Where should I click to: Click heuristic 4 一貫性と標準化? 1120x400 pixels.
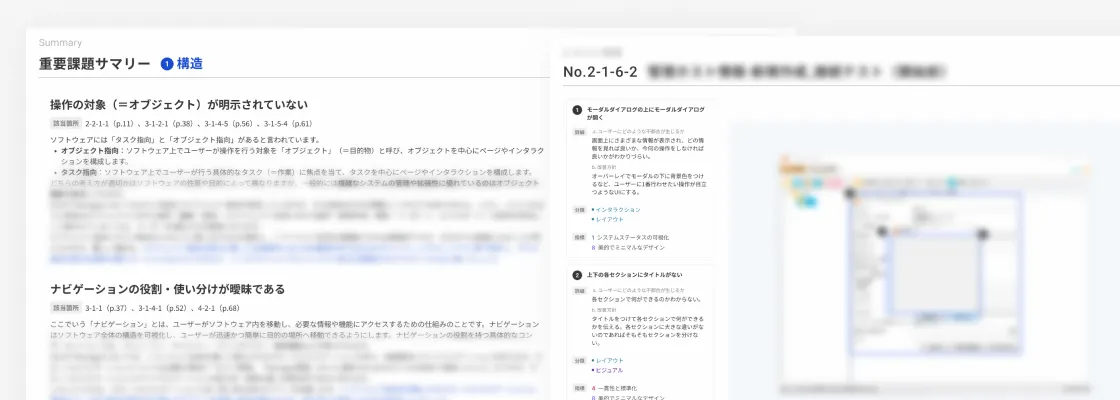pos(614,388)
